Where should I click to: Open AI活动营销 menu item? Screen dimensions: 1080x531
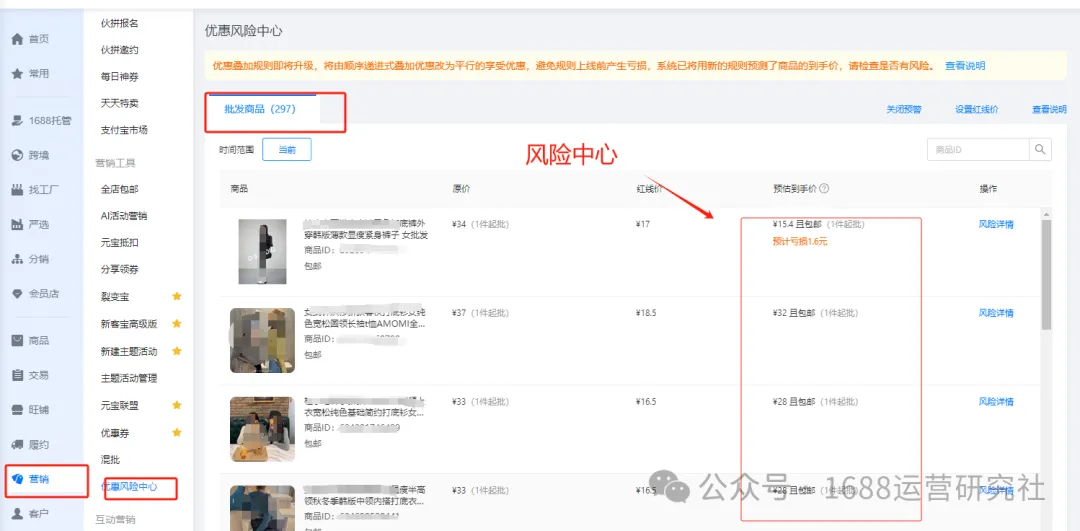(x=124, y=216)
